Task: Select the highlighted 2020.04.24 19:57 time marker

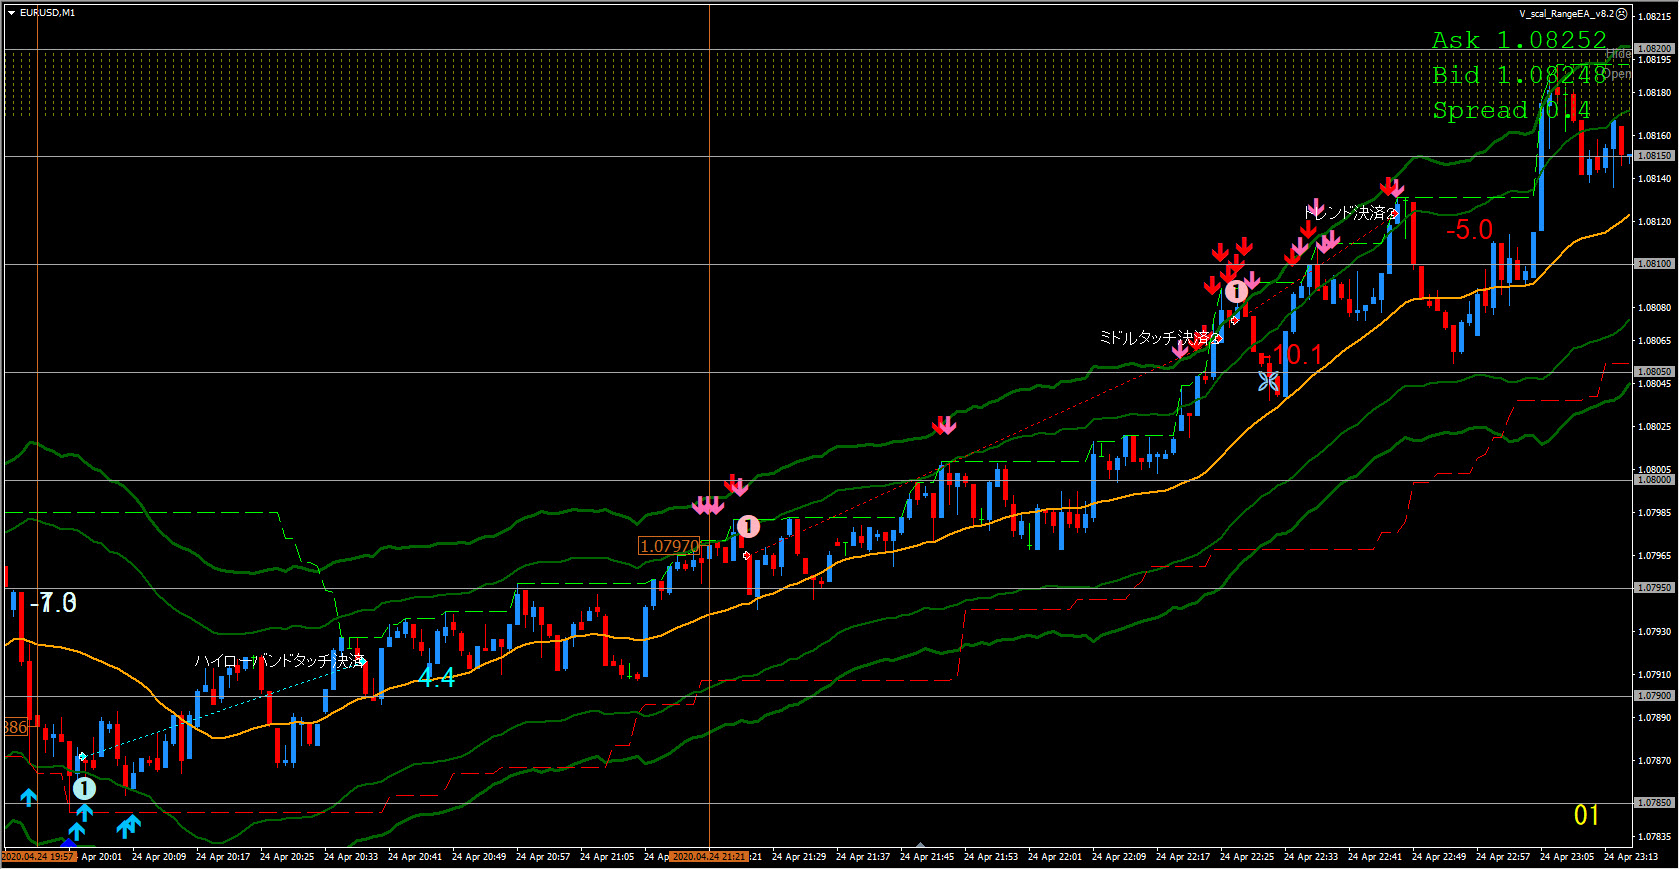Action: [x=39, y=857]
